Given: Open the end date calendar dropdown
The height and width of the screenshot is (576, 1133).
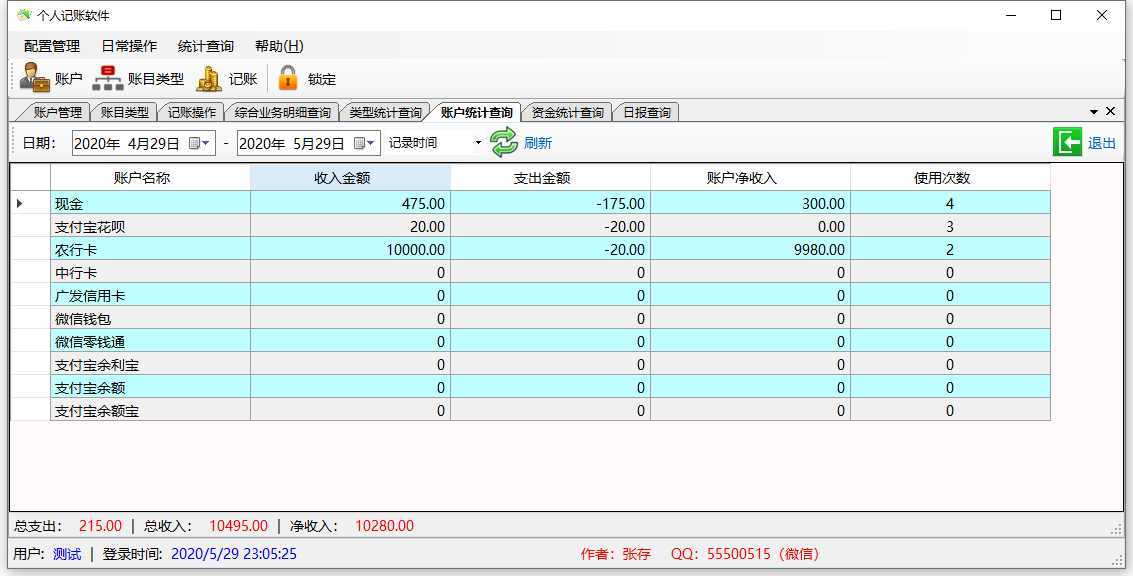Looking at the screenshot, I should coord(366,143).
